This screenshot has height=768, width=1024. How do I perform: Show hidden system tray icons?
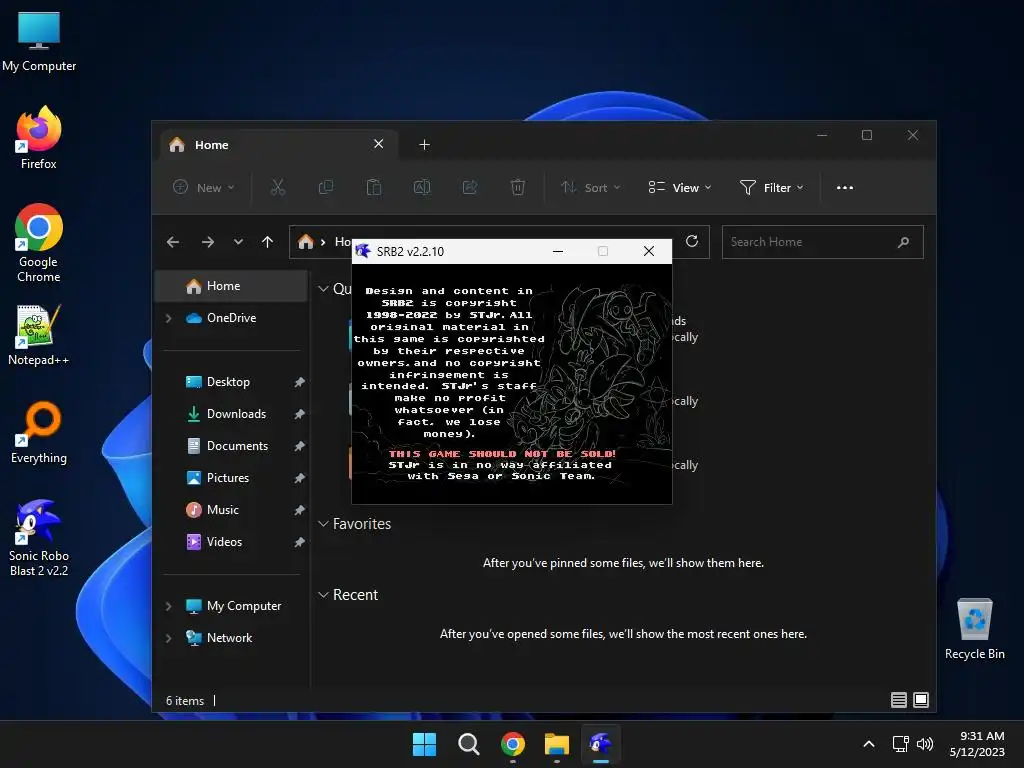click(869, 744)
